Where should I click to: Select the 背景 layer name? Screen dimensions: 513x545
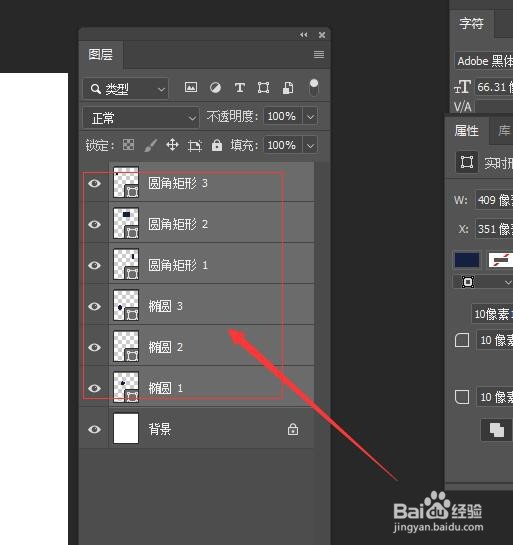coord(160,429)
